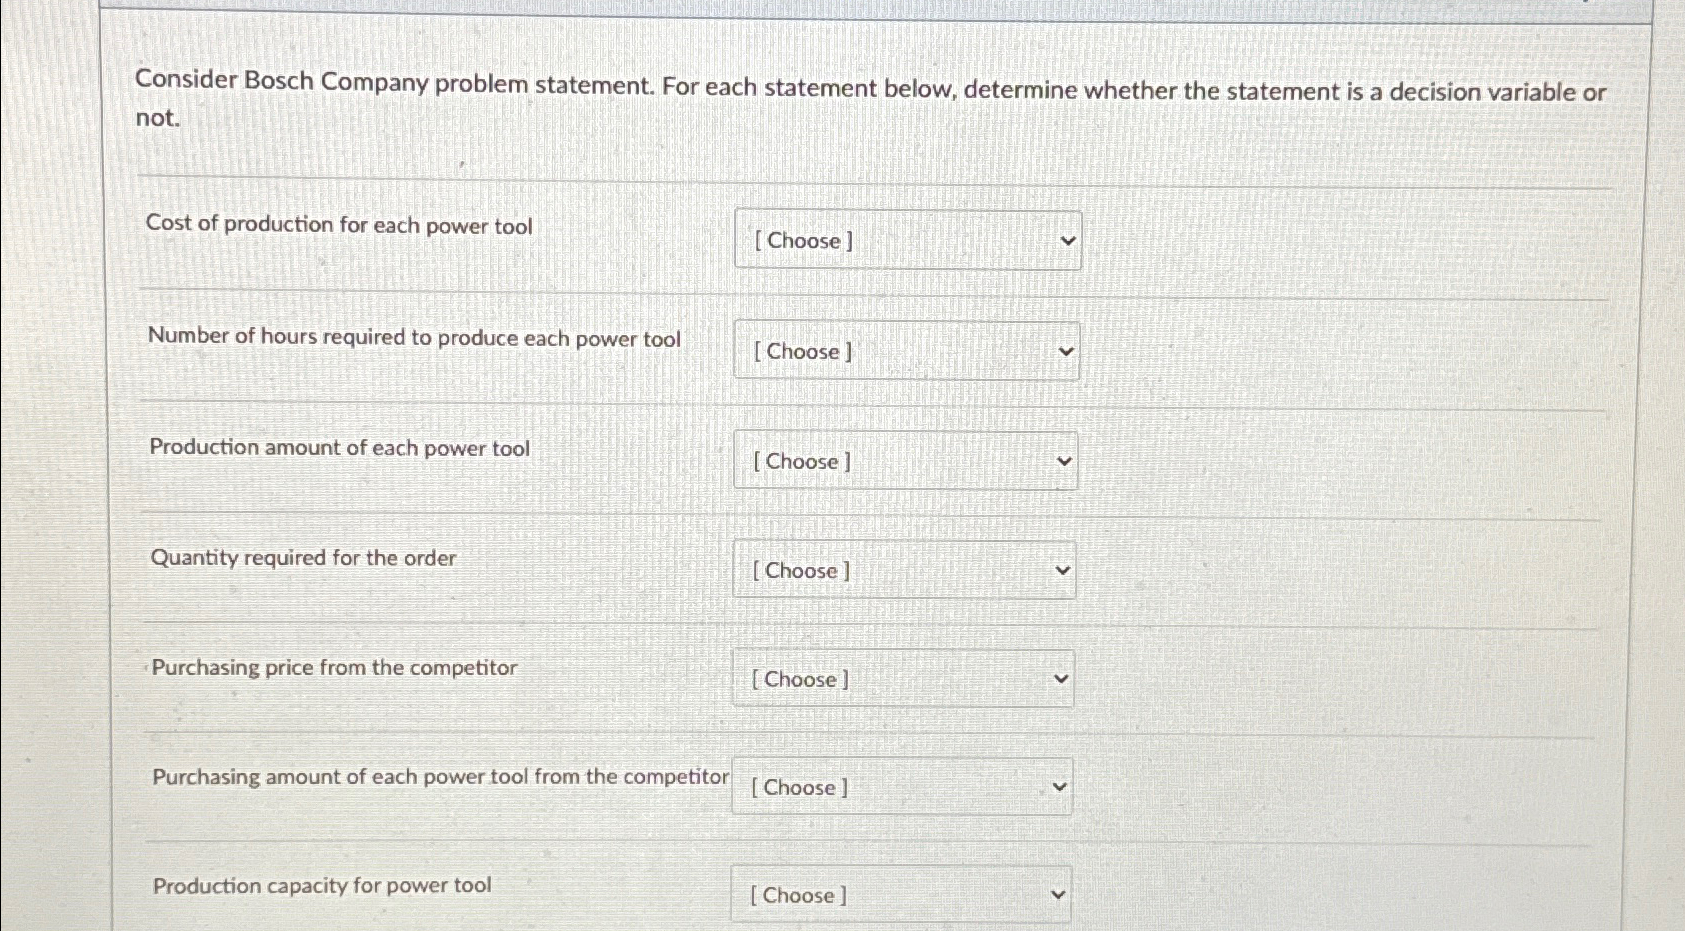Select the Production amount of each power tool label
The height and width of the screenshot is (931, 1685).
pos(338,448)
